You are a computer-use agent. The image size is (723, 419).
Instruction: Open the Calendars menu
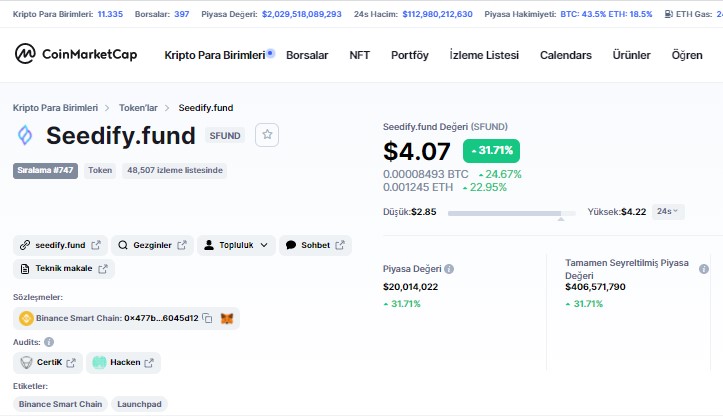[566, 55]
